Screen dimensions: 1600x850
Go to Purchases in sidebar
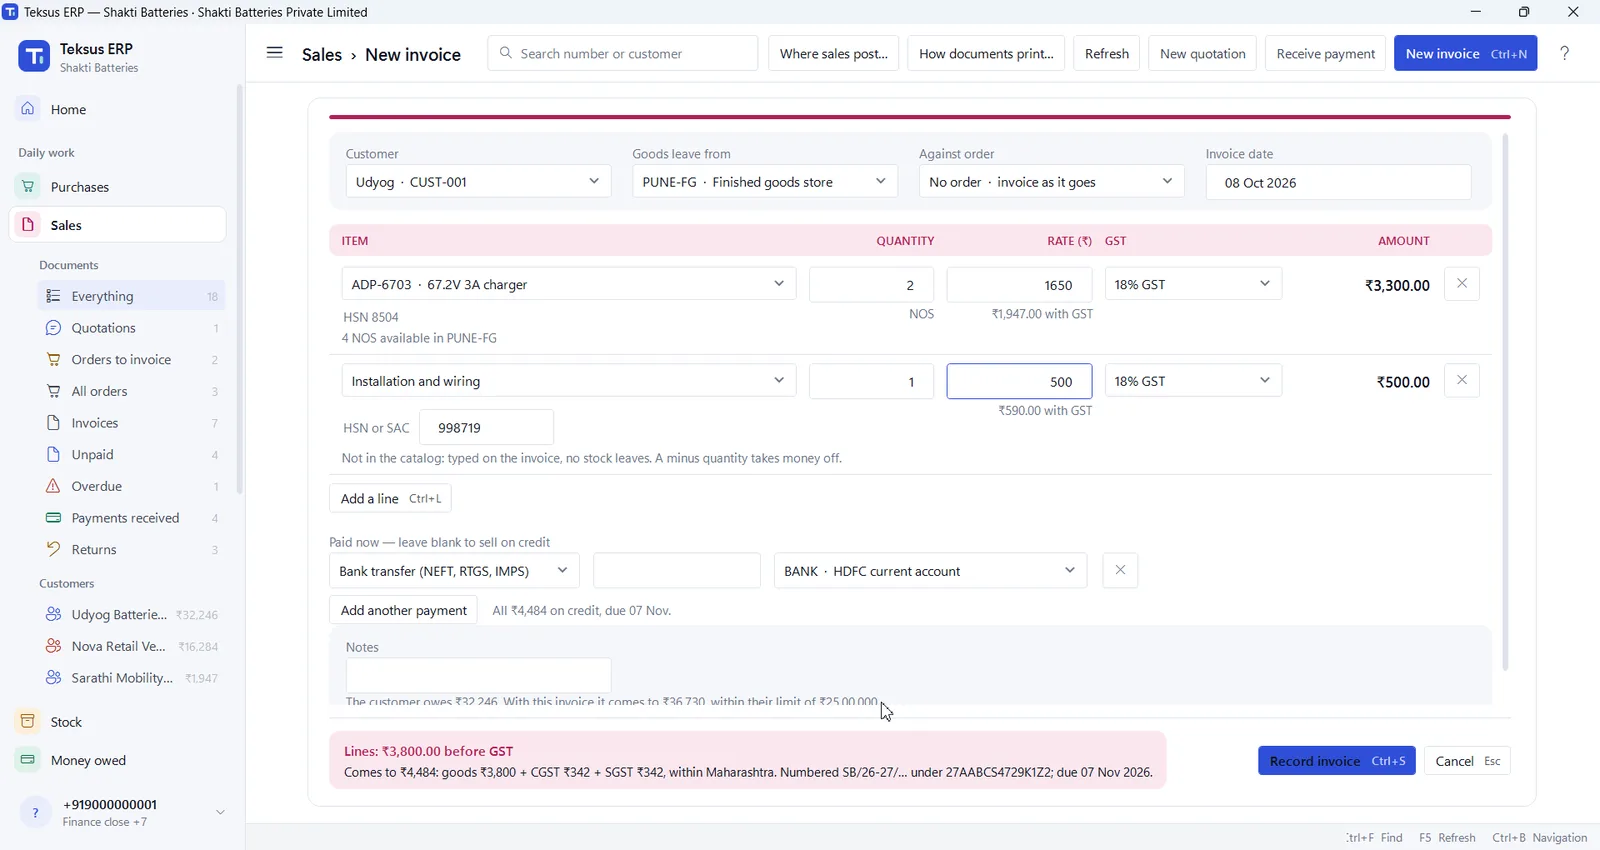[118, 187]
